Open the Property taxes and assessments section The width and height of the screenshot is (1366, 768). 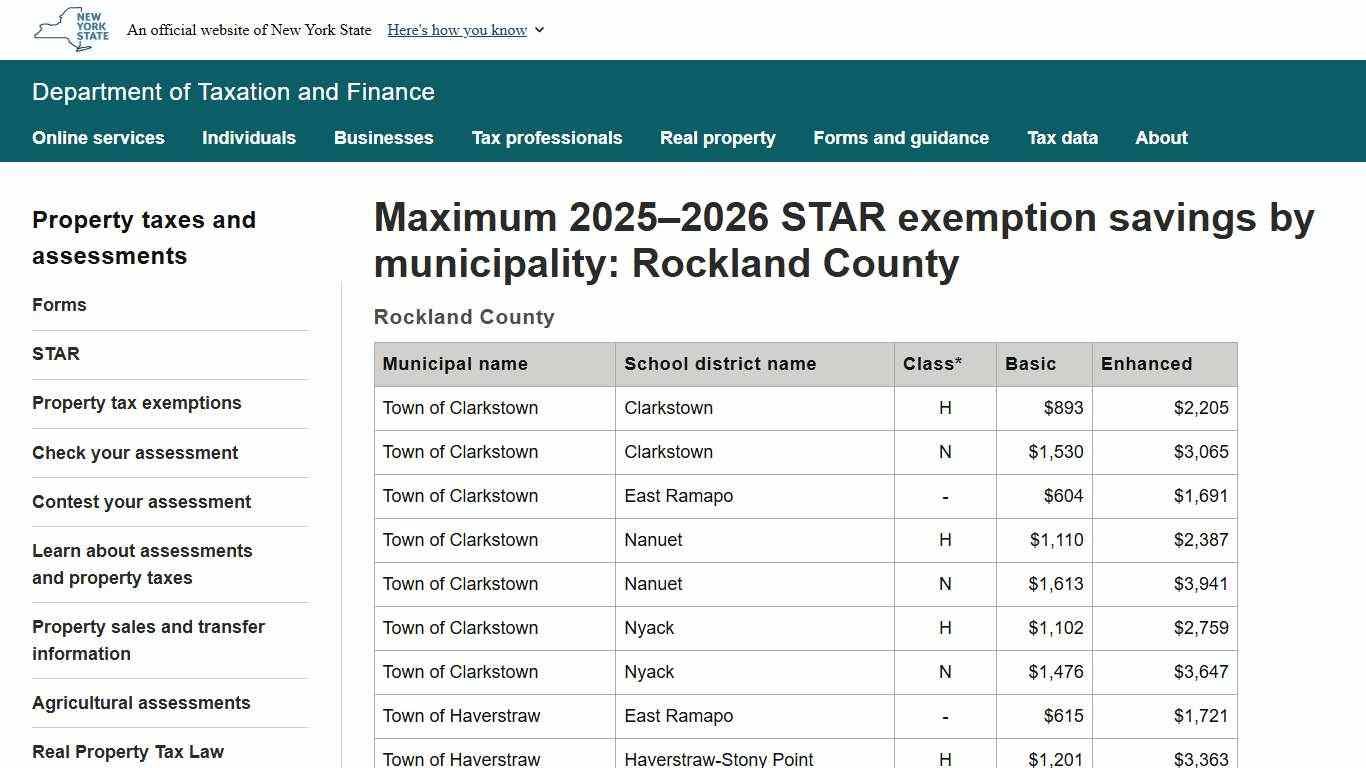144,238
